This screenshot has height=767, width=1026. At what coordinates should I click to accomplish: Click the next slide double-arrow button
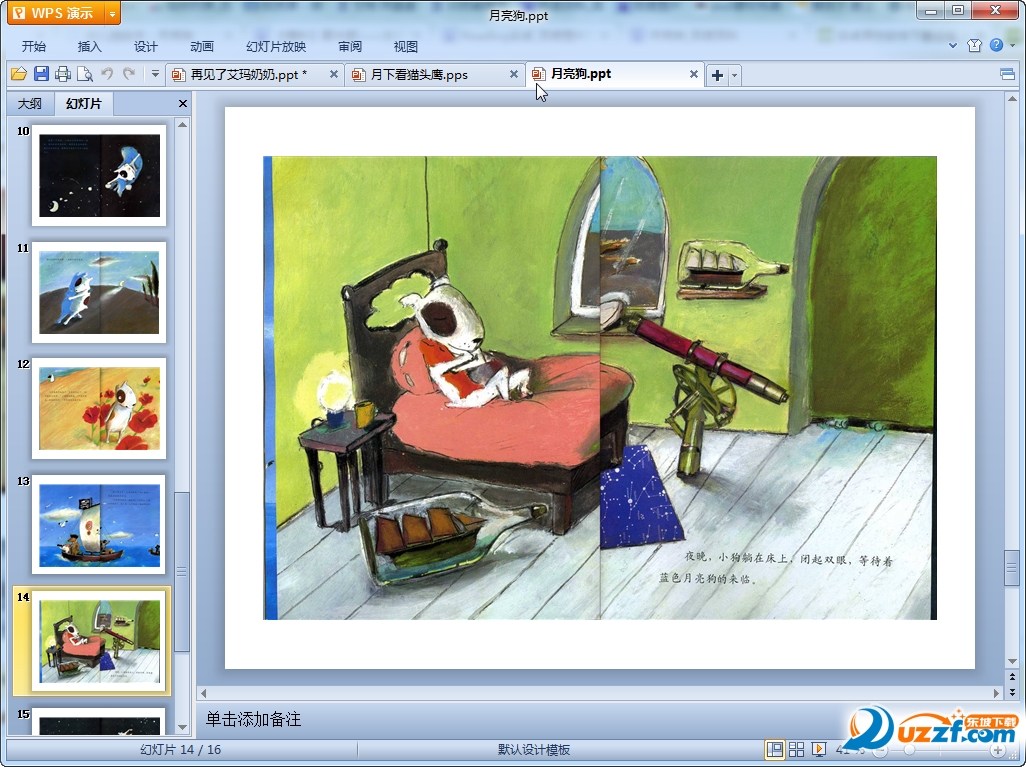1012,692
